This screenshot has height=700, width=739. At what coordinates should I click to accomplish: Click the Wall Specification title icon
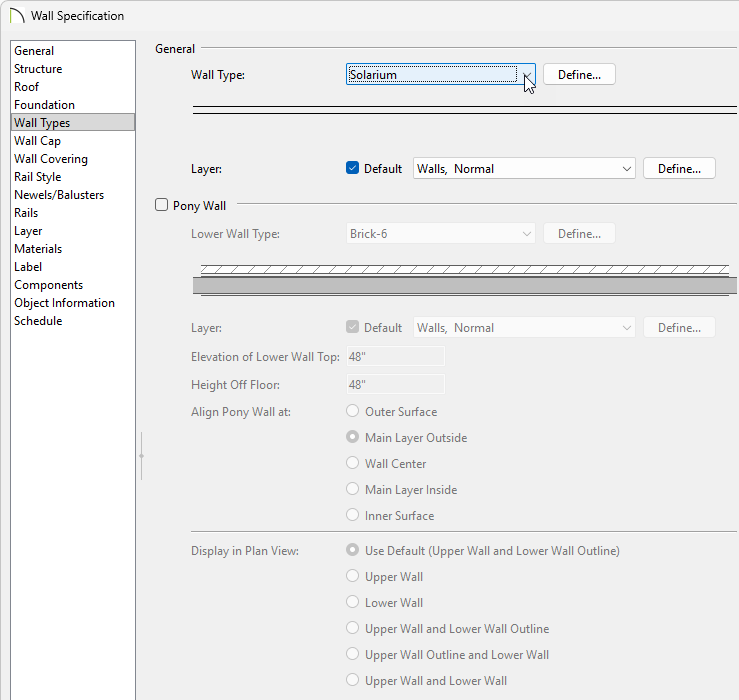tap(16, 16)
